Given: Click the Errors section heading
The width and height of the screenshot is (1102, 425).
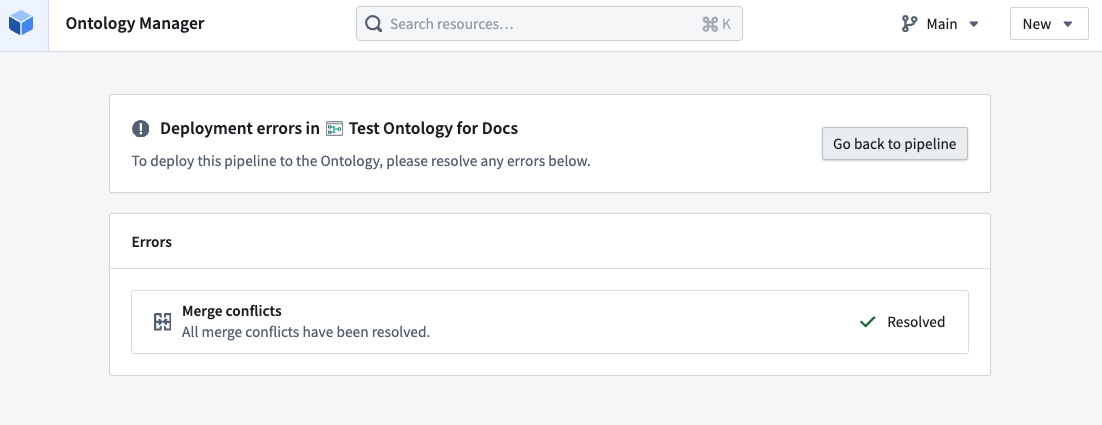Looking at the screenshot, I should coord(152,242).
